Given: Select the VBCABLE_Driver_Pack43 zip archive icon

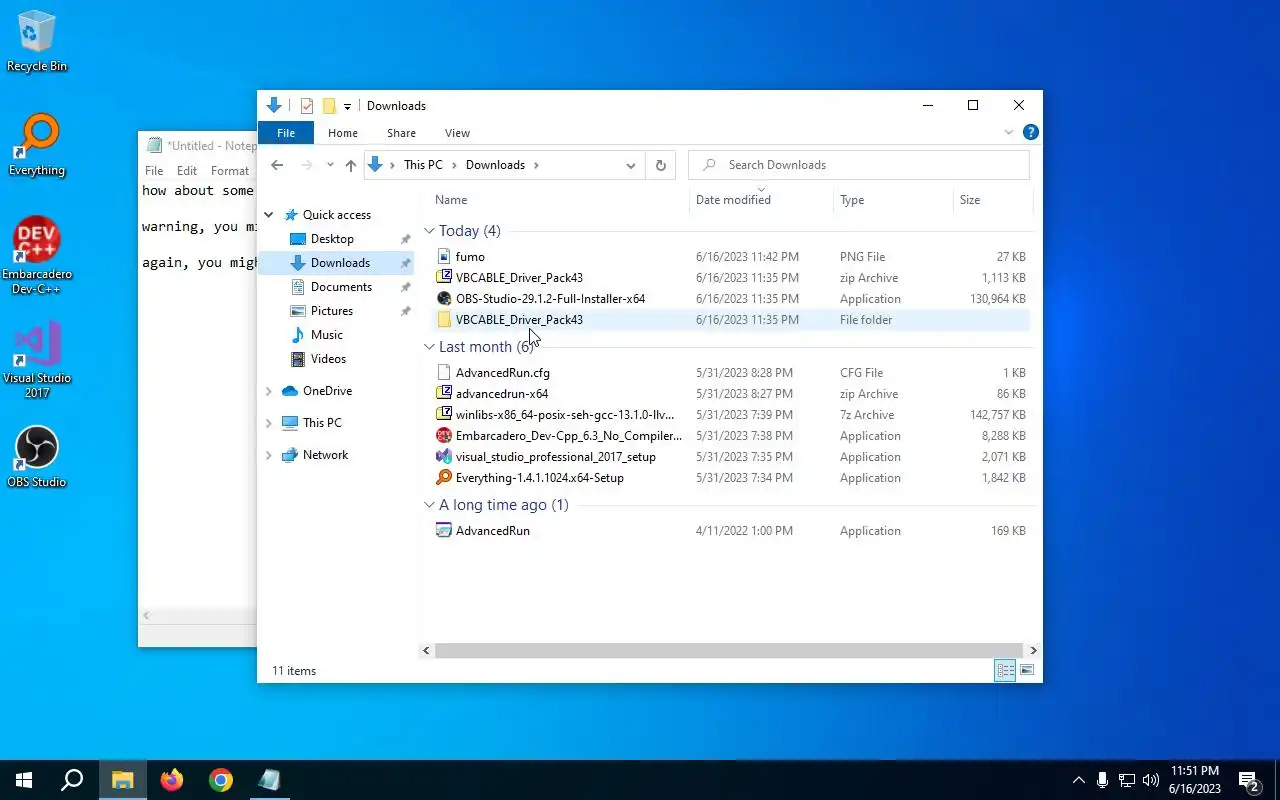Looking at the screenshot, I should pyautogui.click(x=444, y=278).
